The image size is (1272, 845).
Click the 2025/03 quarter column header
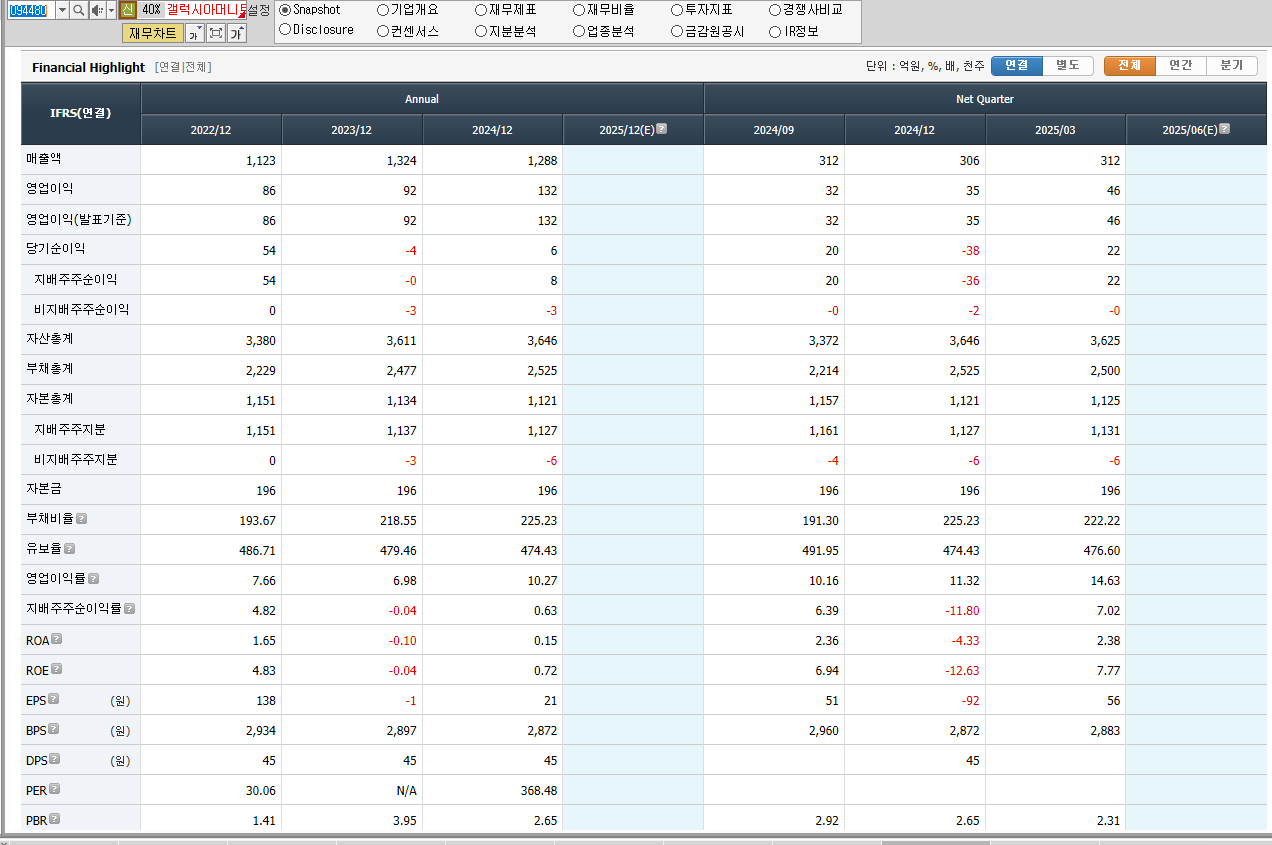(x=1055, y=130)
